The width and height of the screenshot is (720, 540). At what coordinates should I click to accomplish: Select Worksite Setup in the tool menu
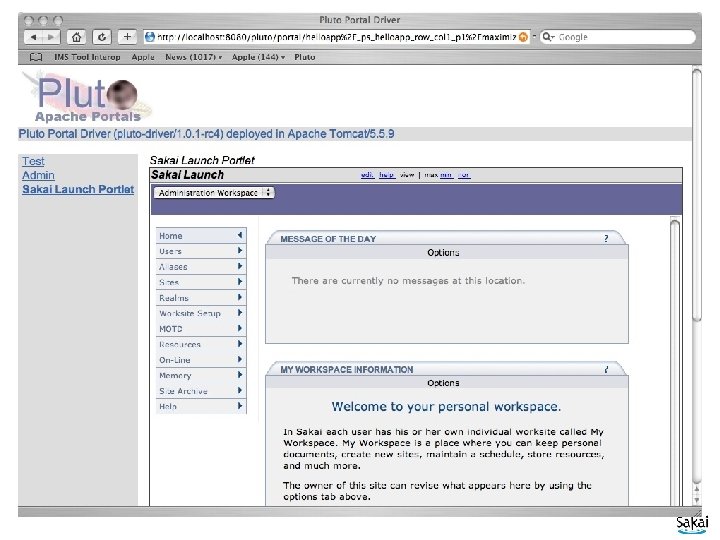click(x=201, y=313)
